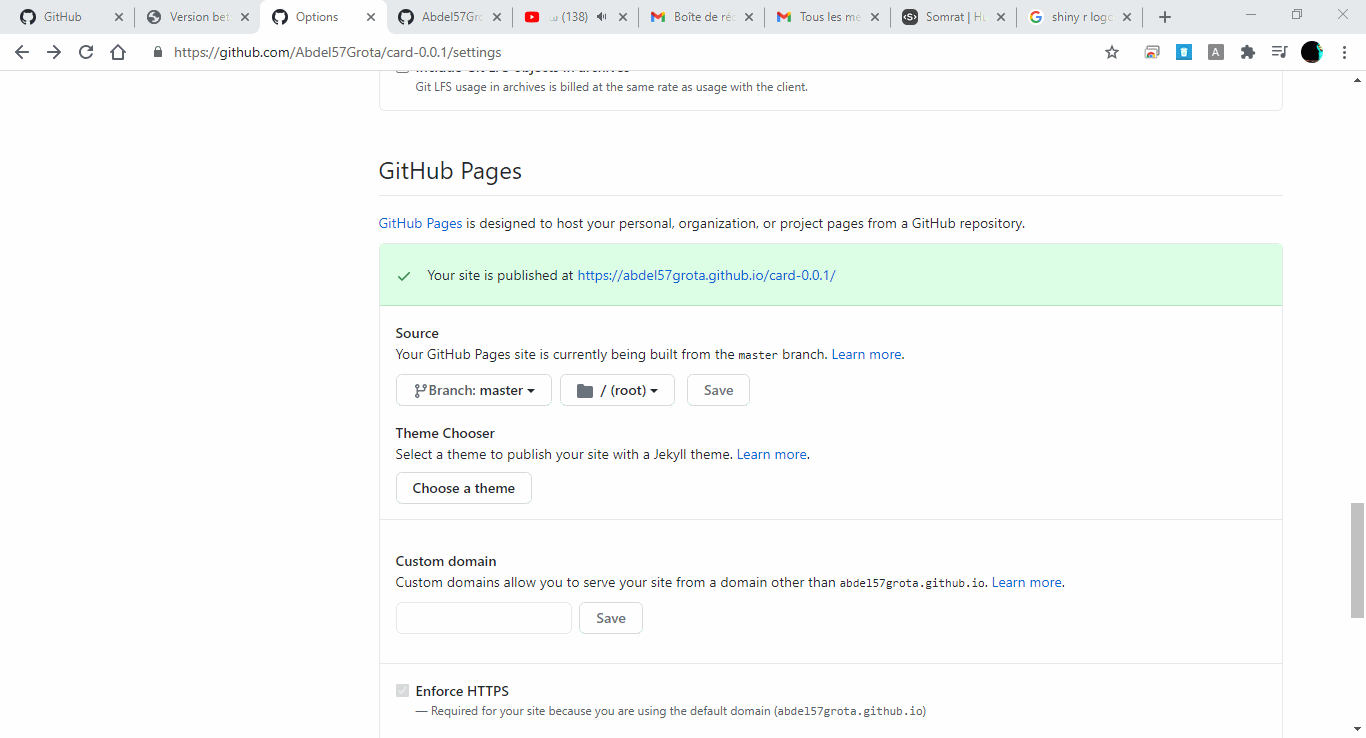The width and height of the screenshot is (1366, 738).
Task: Open the Branch: master dropdown
Action: pyautogui.click(x=474, y=390)
